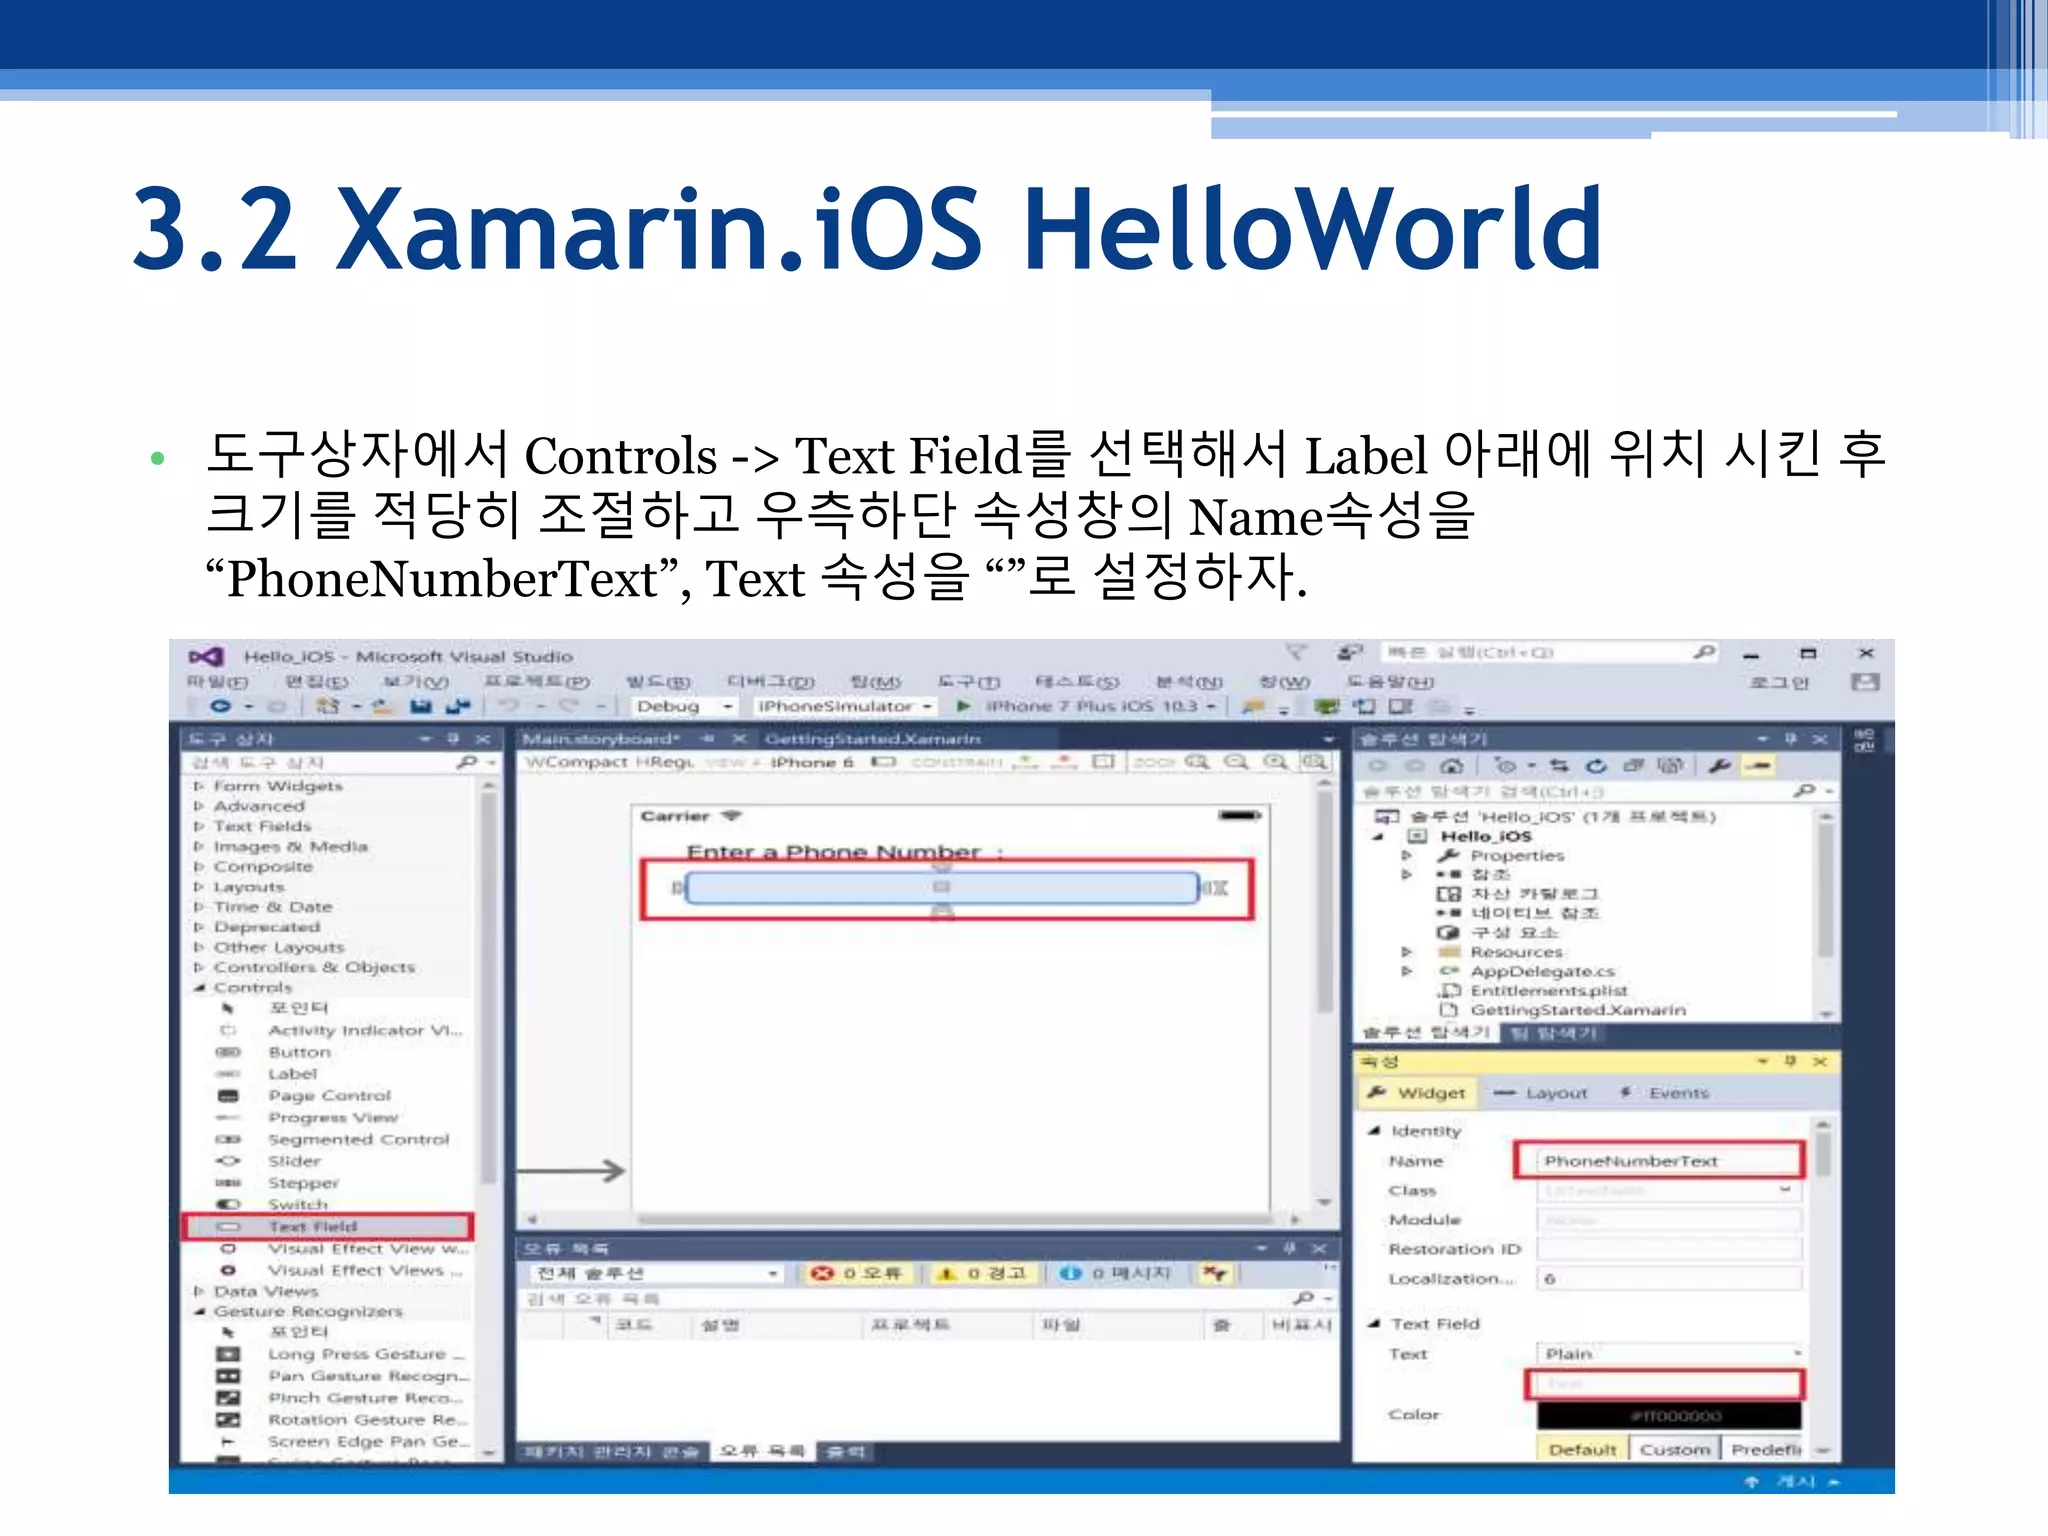
Task: Toggle the auto-hide pin on the 솔루션 탐색기 panel
Action: pos(1791,739)
